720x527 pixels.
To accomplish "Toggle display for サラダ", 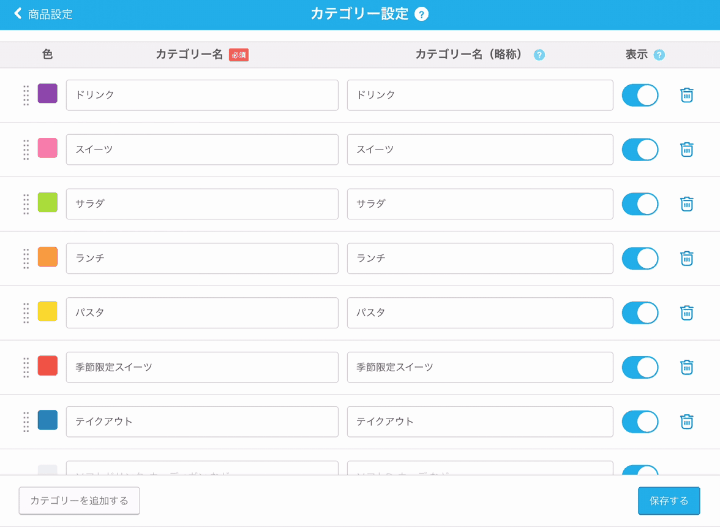I will point(640,204).
